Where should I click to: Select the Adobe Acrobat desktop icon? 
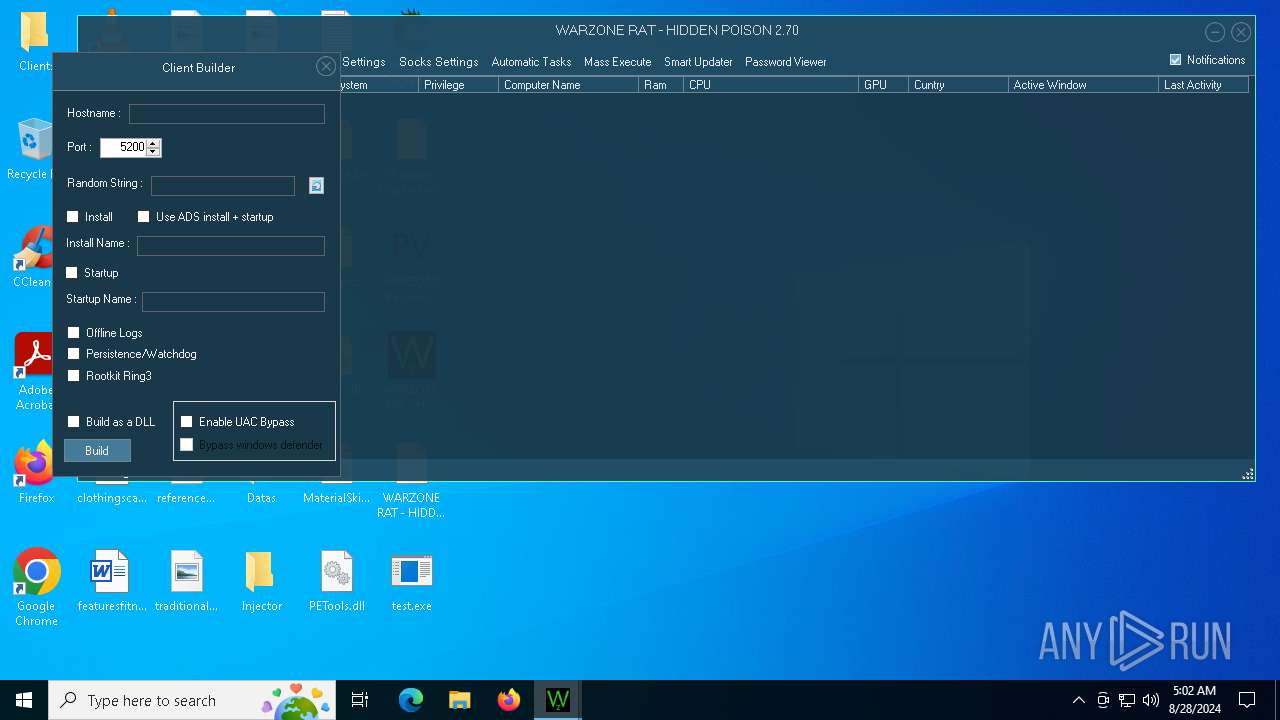pyautogui.click(x=34, y=372)
